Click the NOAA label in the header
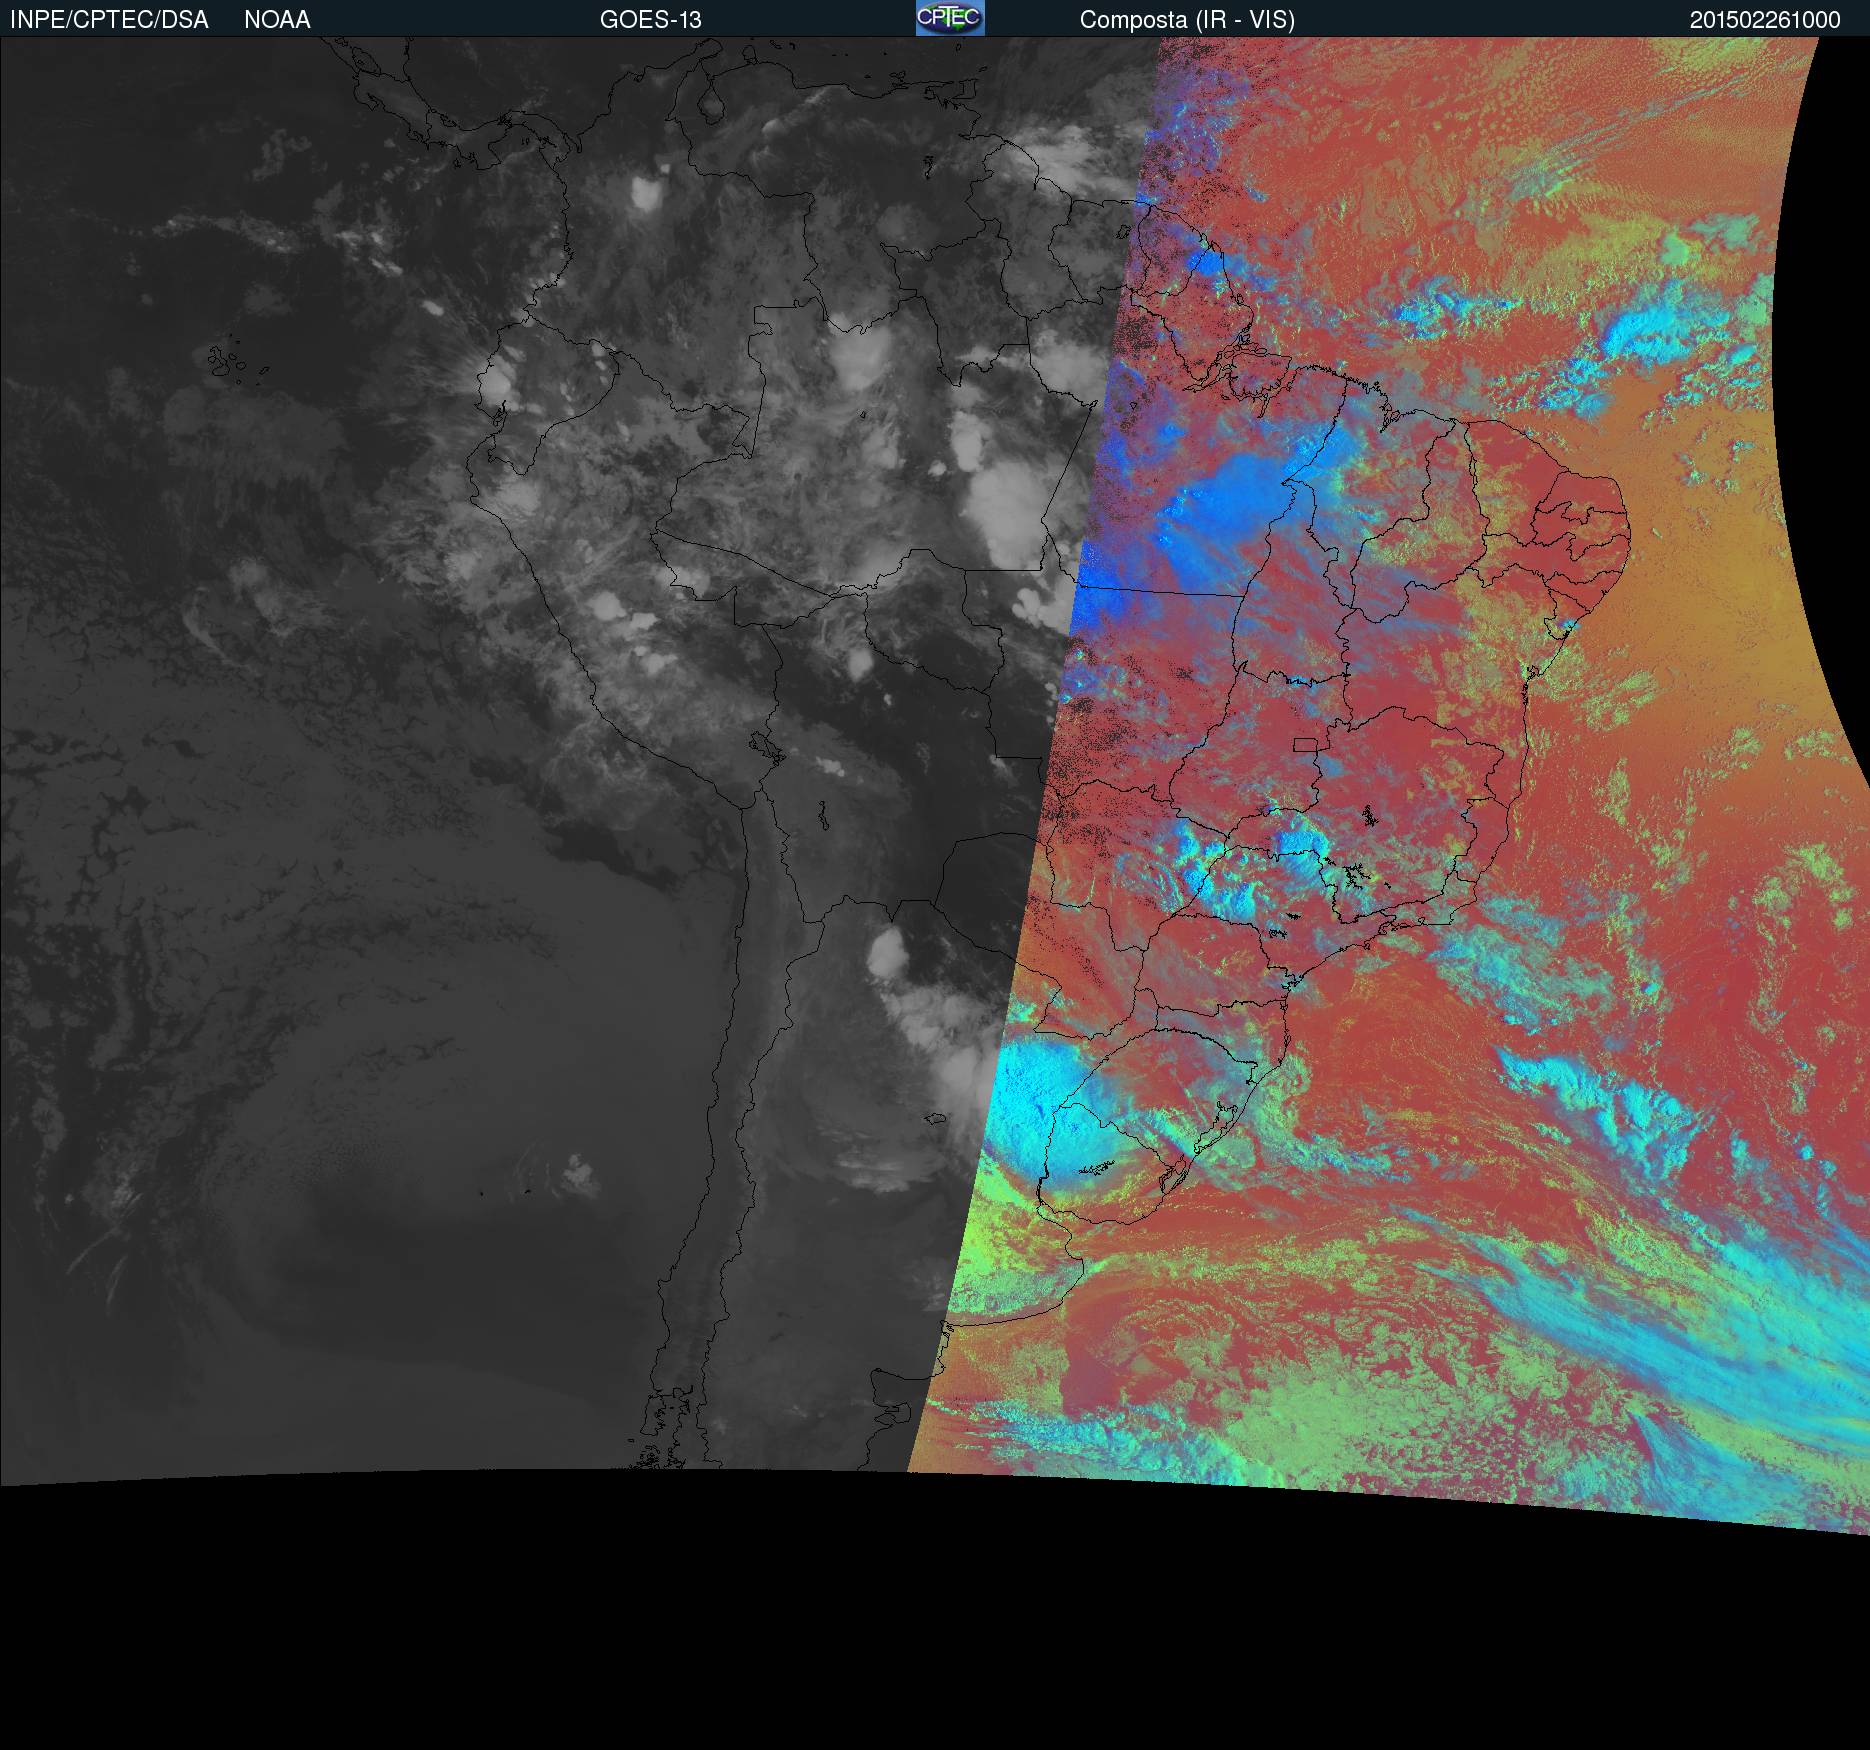Screen dimensions: 1870x1750 [x=277, y=20]
